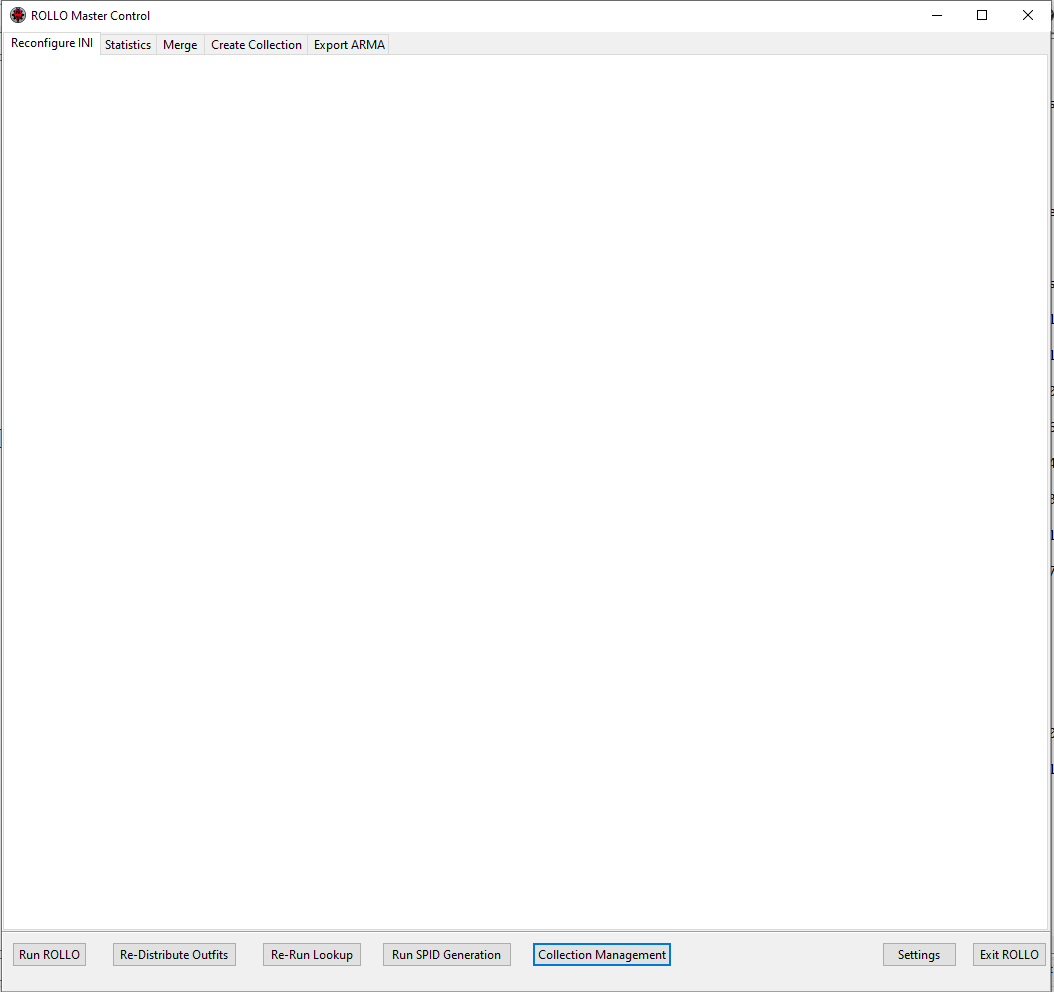Minimize the ROLLO Master Control window
1054x992 pixels.
click(936, 15)
